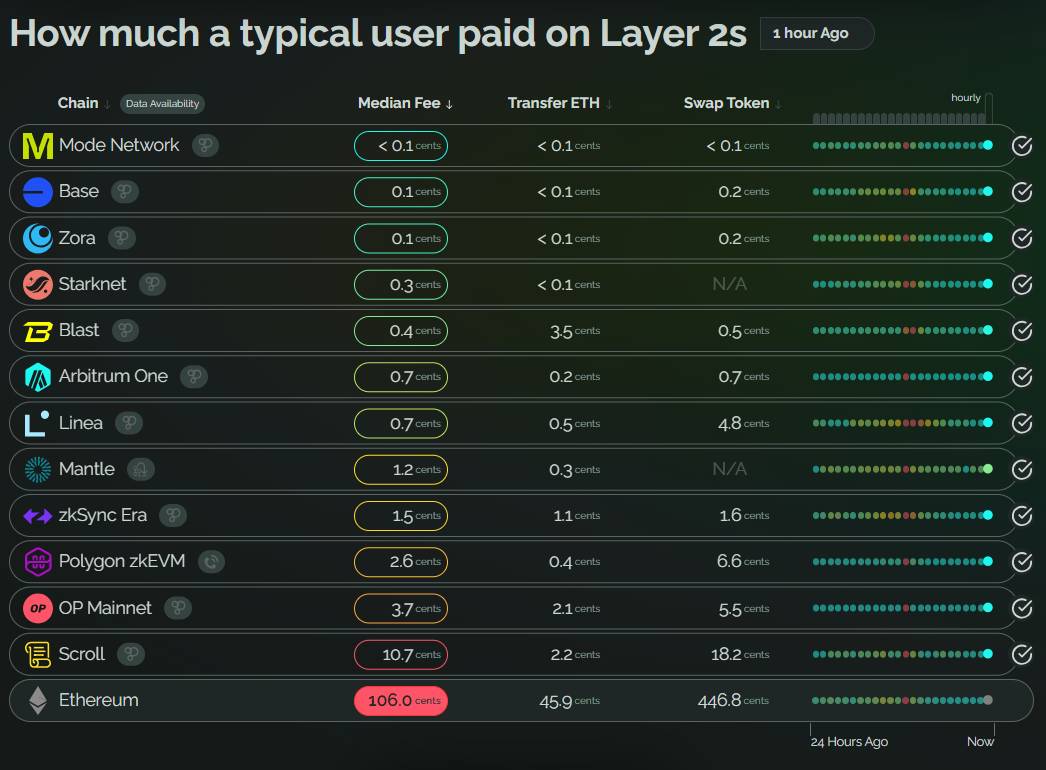This screenshot has width=1046, height=770.
Task: Toggle the checkmark for zkSync Era row
Action: click(1022, 516)
